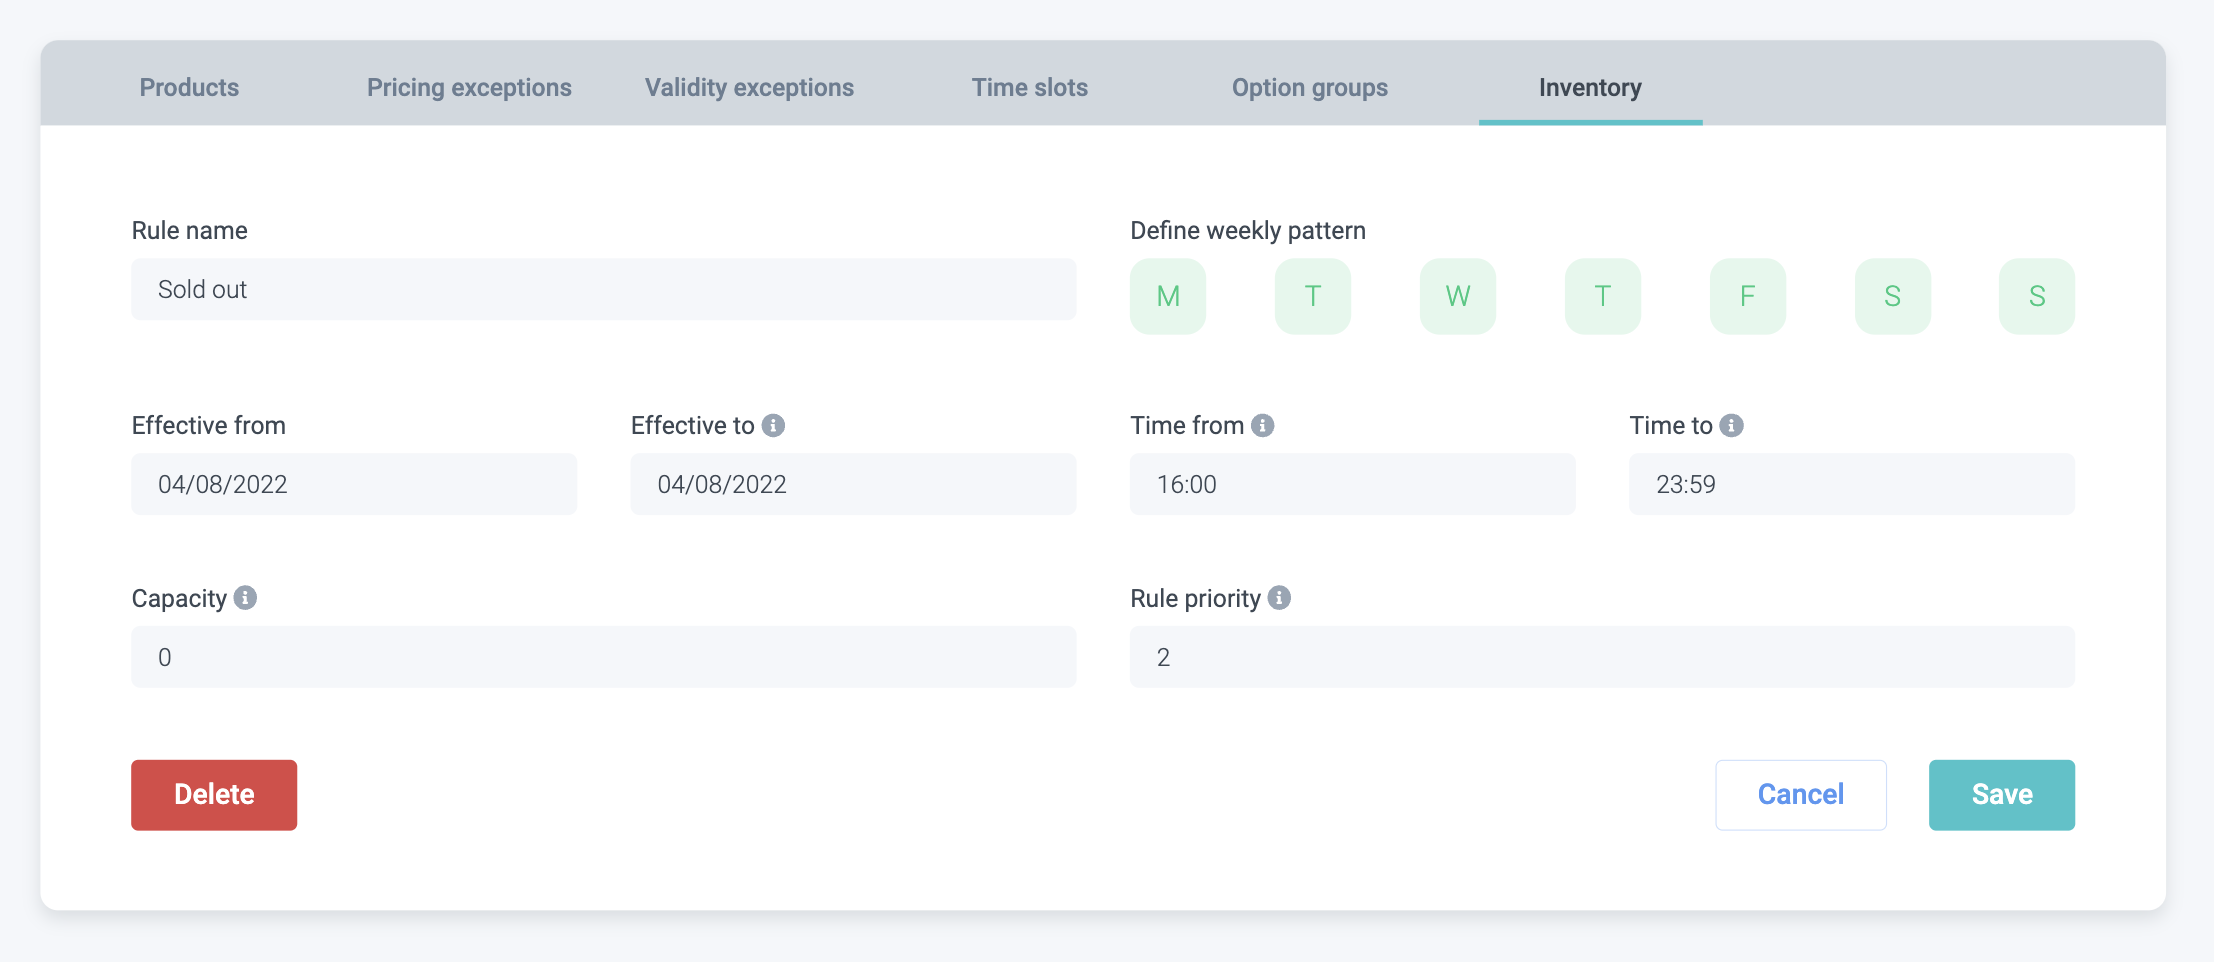Viewport: 2214px width, 962px height.
Task: Open the Effective from date picker
Action: pos(354,485)
